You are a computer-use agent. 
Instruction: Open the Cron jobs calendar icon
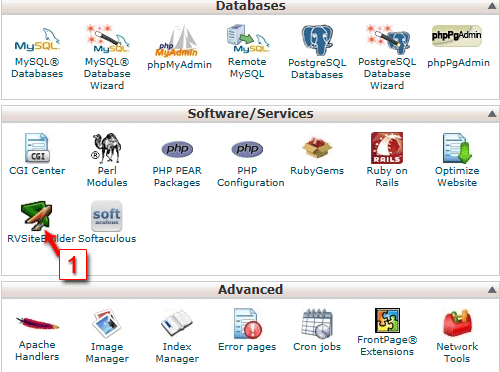click(x=317, y=323)
